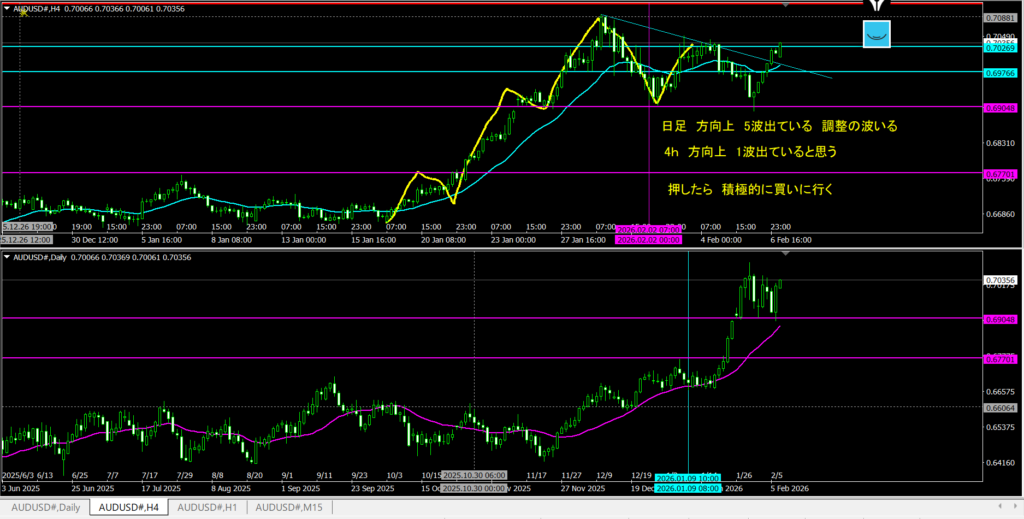Click the chart shift triangle on Daily chart

[785, 255]
